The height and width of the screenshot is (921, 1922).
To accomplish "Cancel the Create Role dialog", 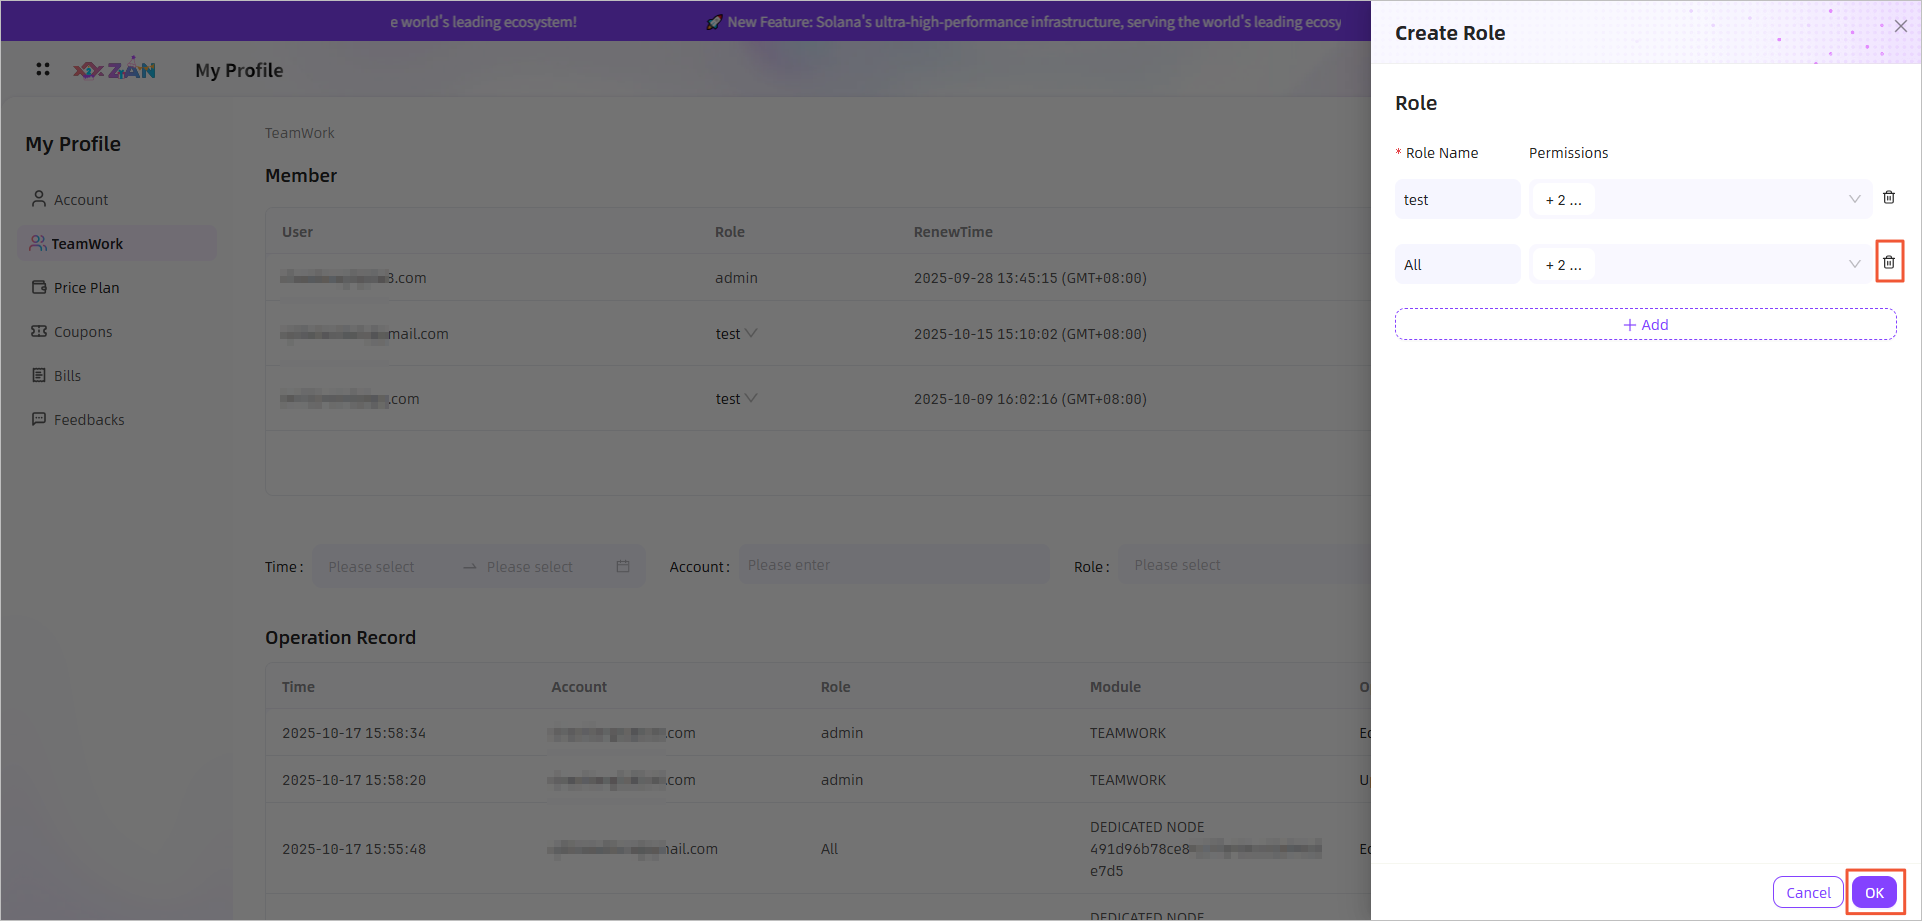I will 1808,892.
